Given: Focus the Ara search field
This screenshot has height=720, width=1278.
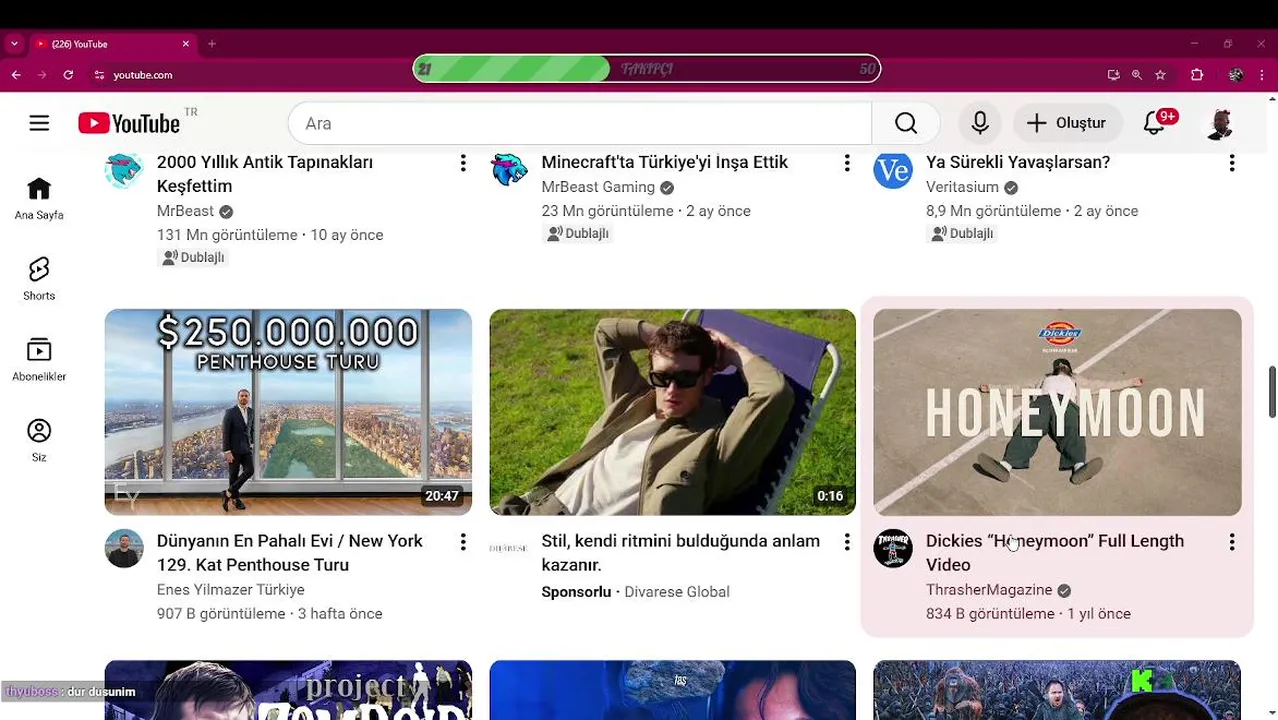Looking at the screenshot, I should tap(580, 123).
